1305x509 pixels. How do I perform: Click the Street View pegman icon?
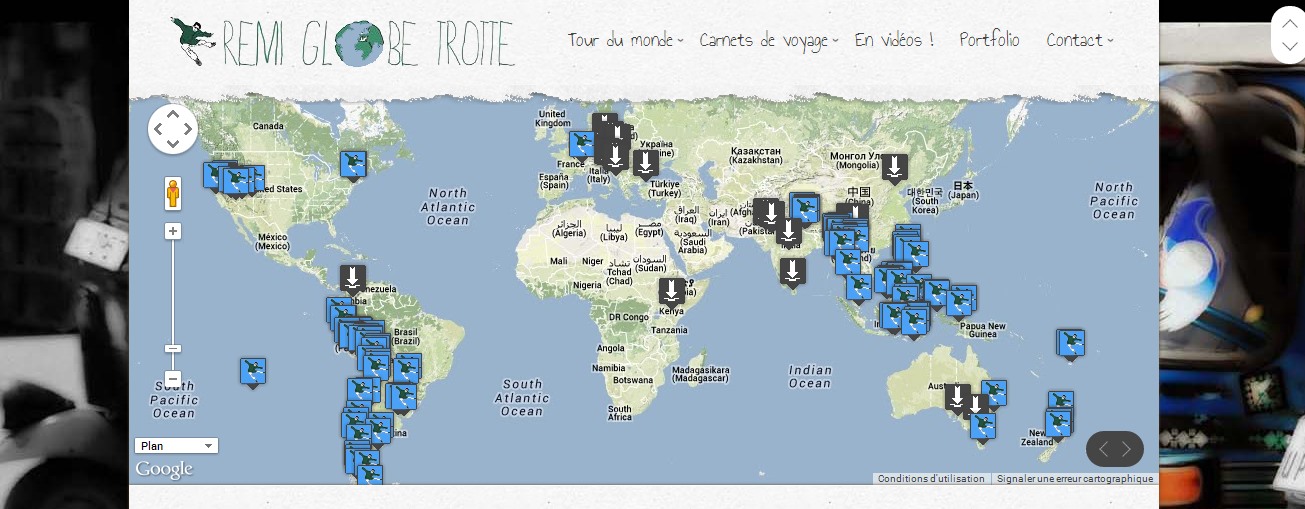[x=173, y=193]
